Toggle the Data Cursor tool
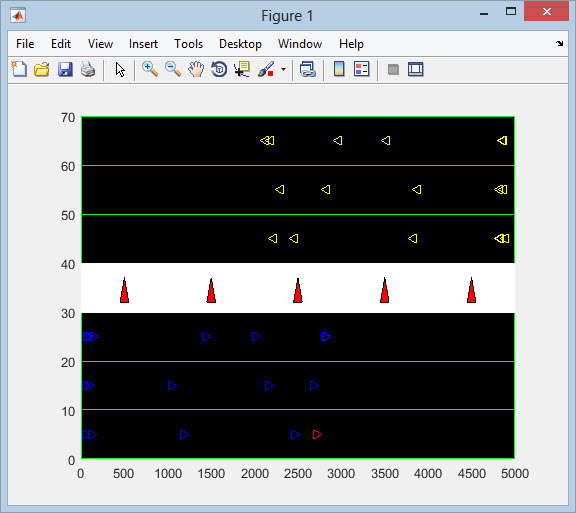Image resolution: width=576 pixels, height=513 pixels. tap(242, 69)
